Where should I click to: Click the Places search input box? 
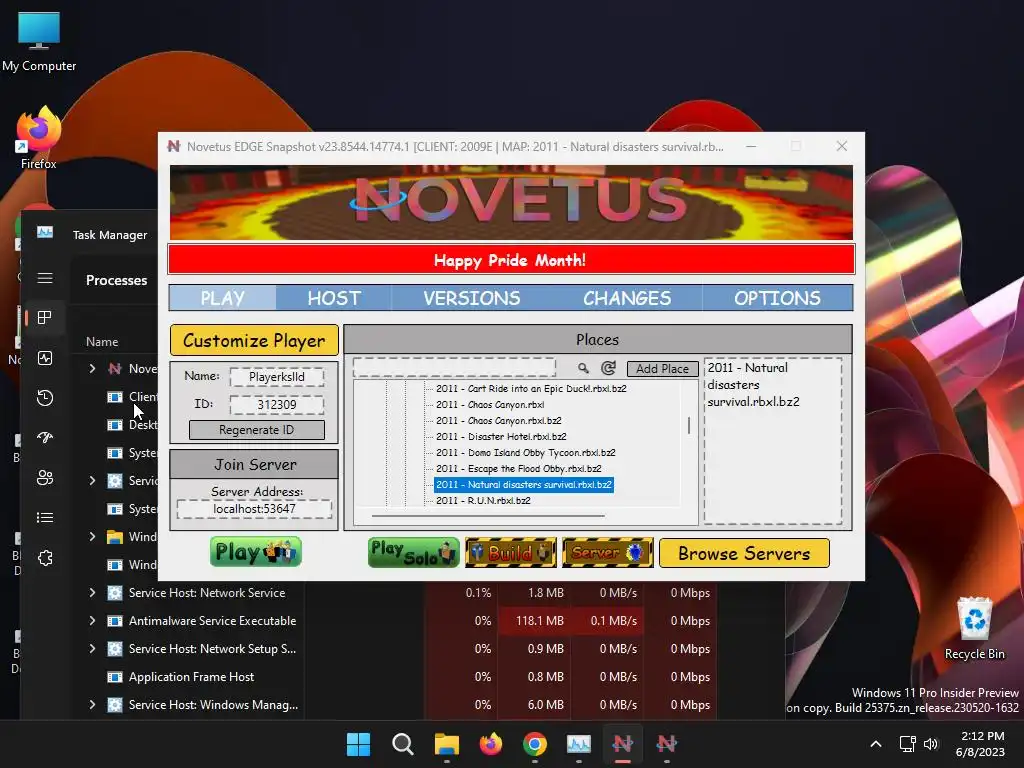(455, 368)
